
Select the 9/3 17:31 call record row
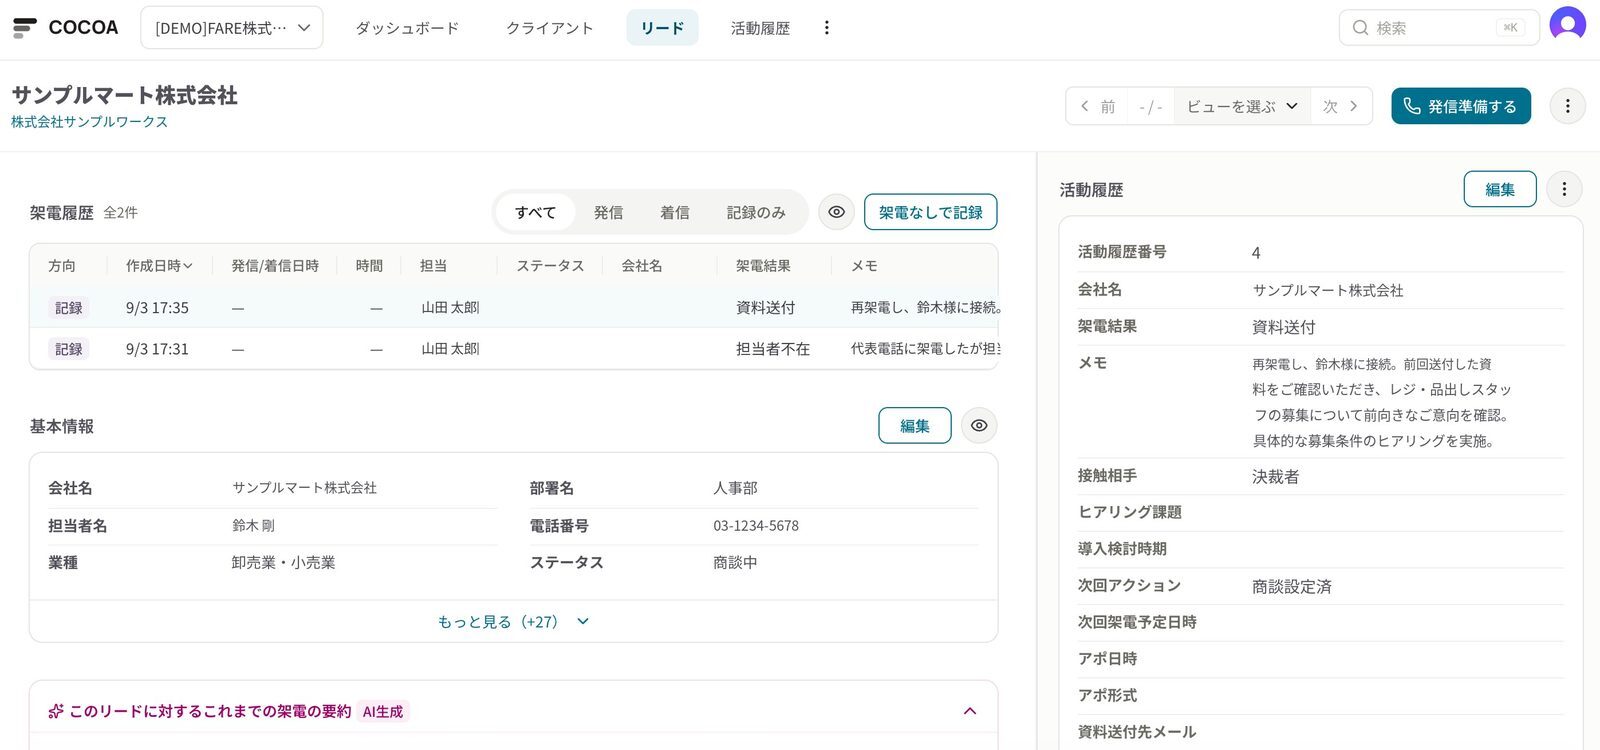click(513, 349)
